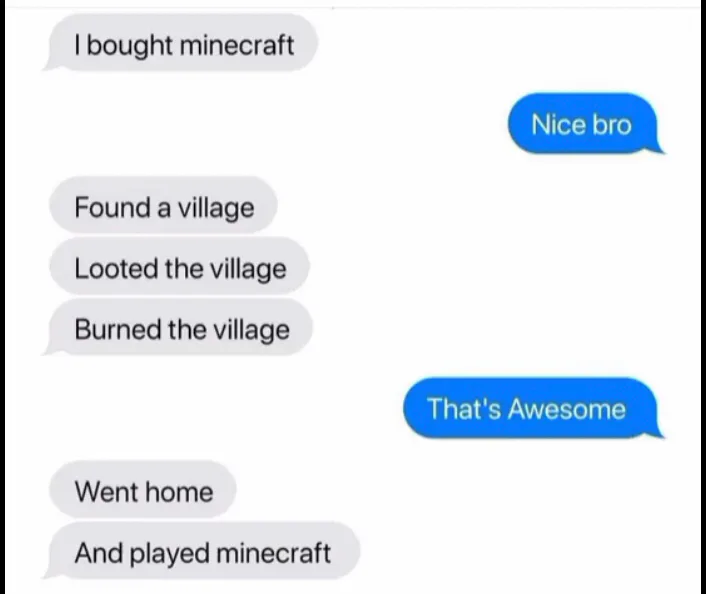This screenshot has height=594, width=706.
Task: Click the word "That's" in blue bubble
Action: (x=464, y=409)
